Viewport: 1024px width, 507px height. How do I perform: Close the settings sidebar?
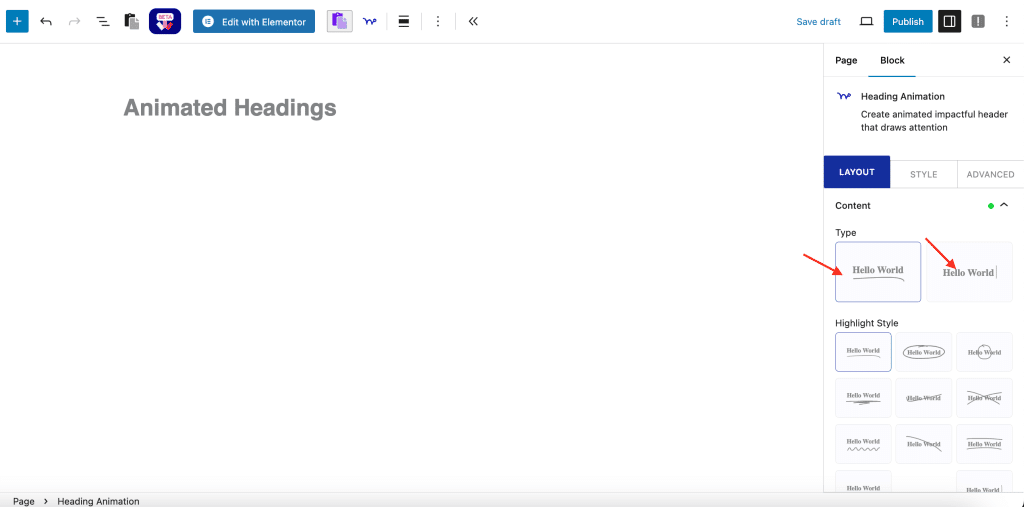tap(1006, 60)
